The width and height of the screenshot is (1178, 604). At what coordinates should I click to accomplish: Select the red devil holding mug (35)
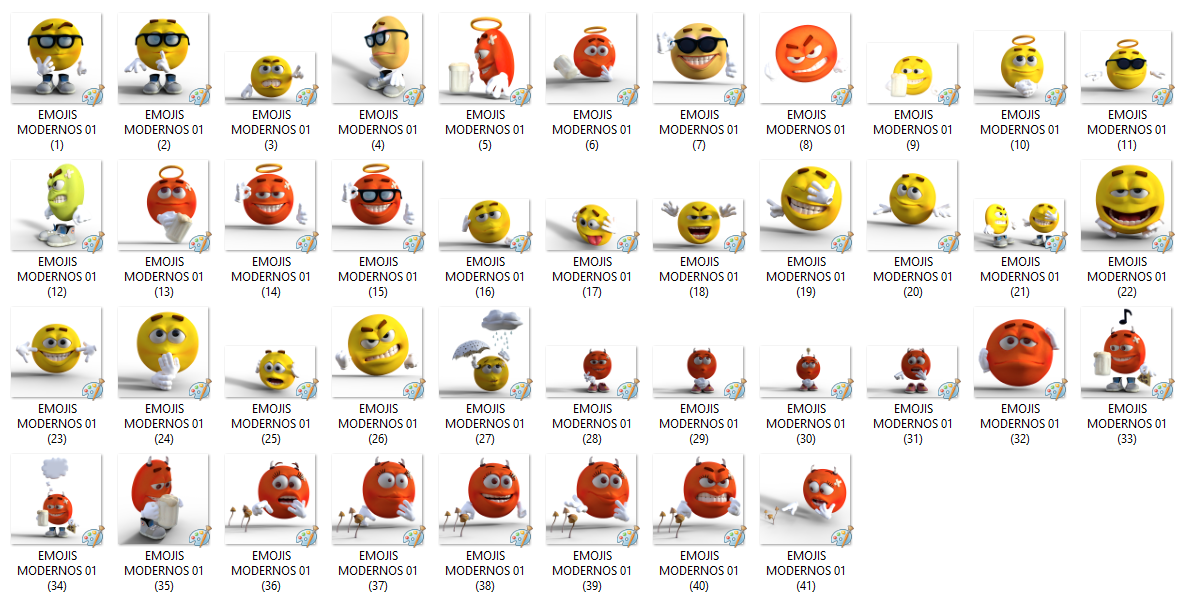163,500
